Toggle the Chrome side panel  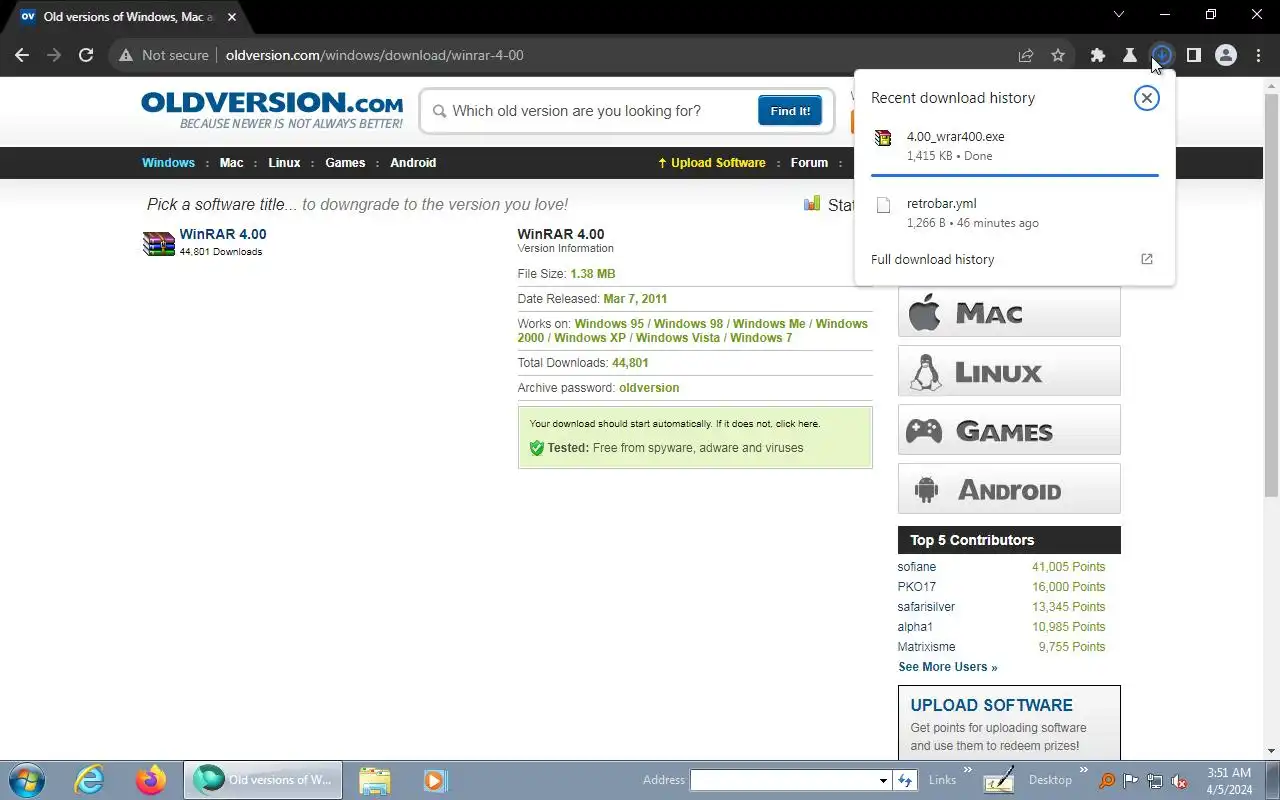coord(1193,55)
